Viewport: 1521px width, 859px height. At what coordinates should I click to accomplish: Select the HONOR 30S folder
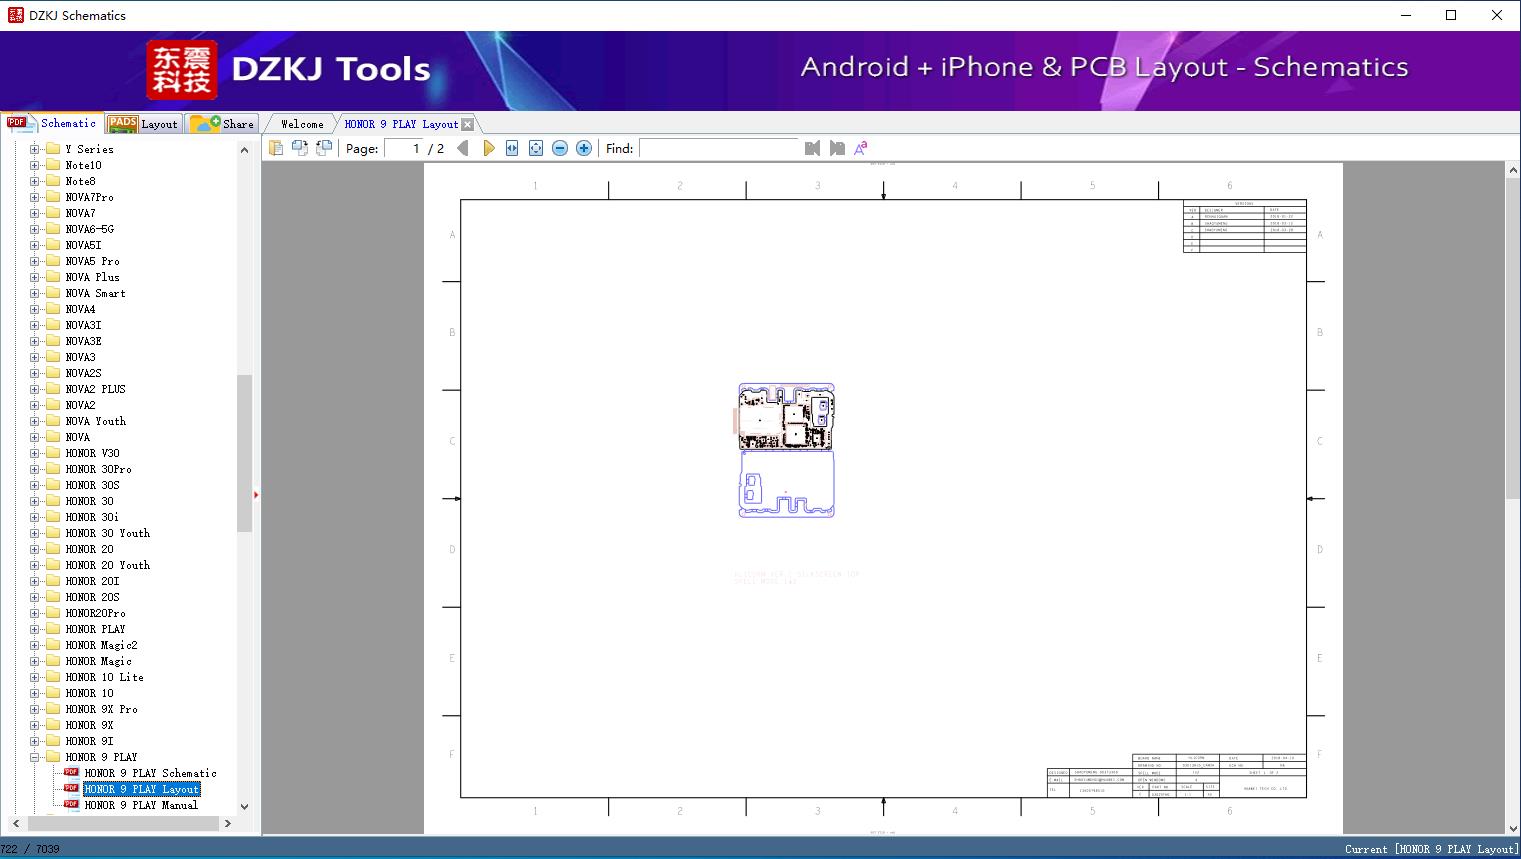(x=92, y=485)
